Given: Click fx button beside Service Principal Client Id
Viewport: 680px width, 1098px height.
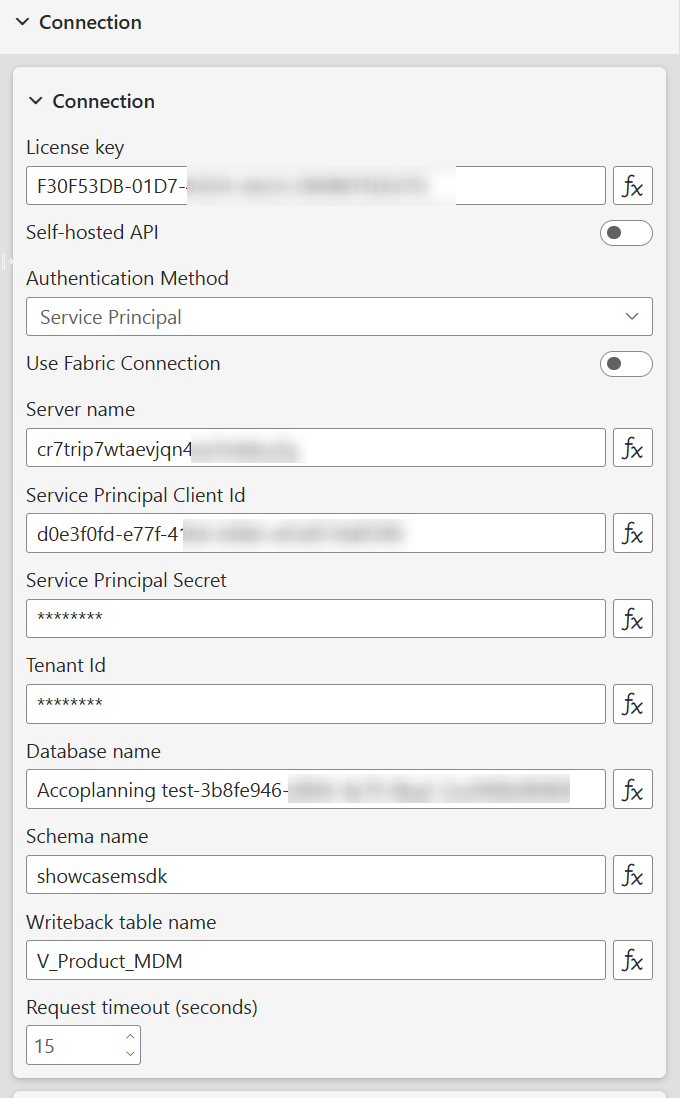Looking at the screenshot, I should point(632,533).
